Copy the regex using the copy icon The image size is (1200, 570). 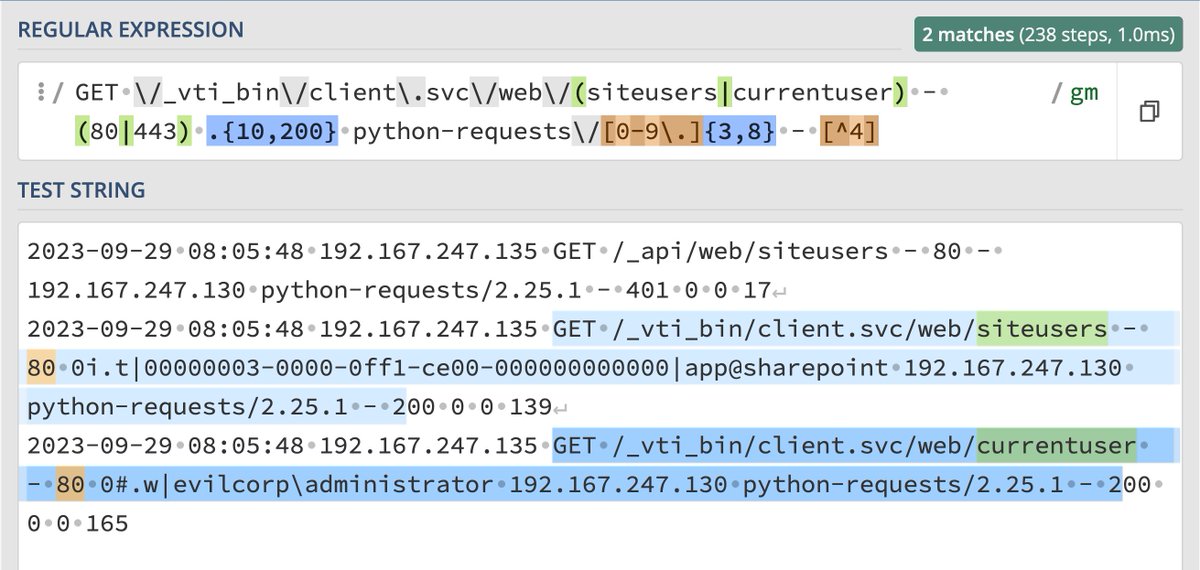point(1149,110)
